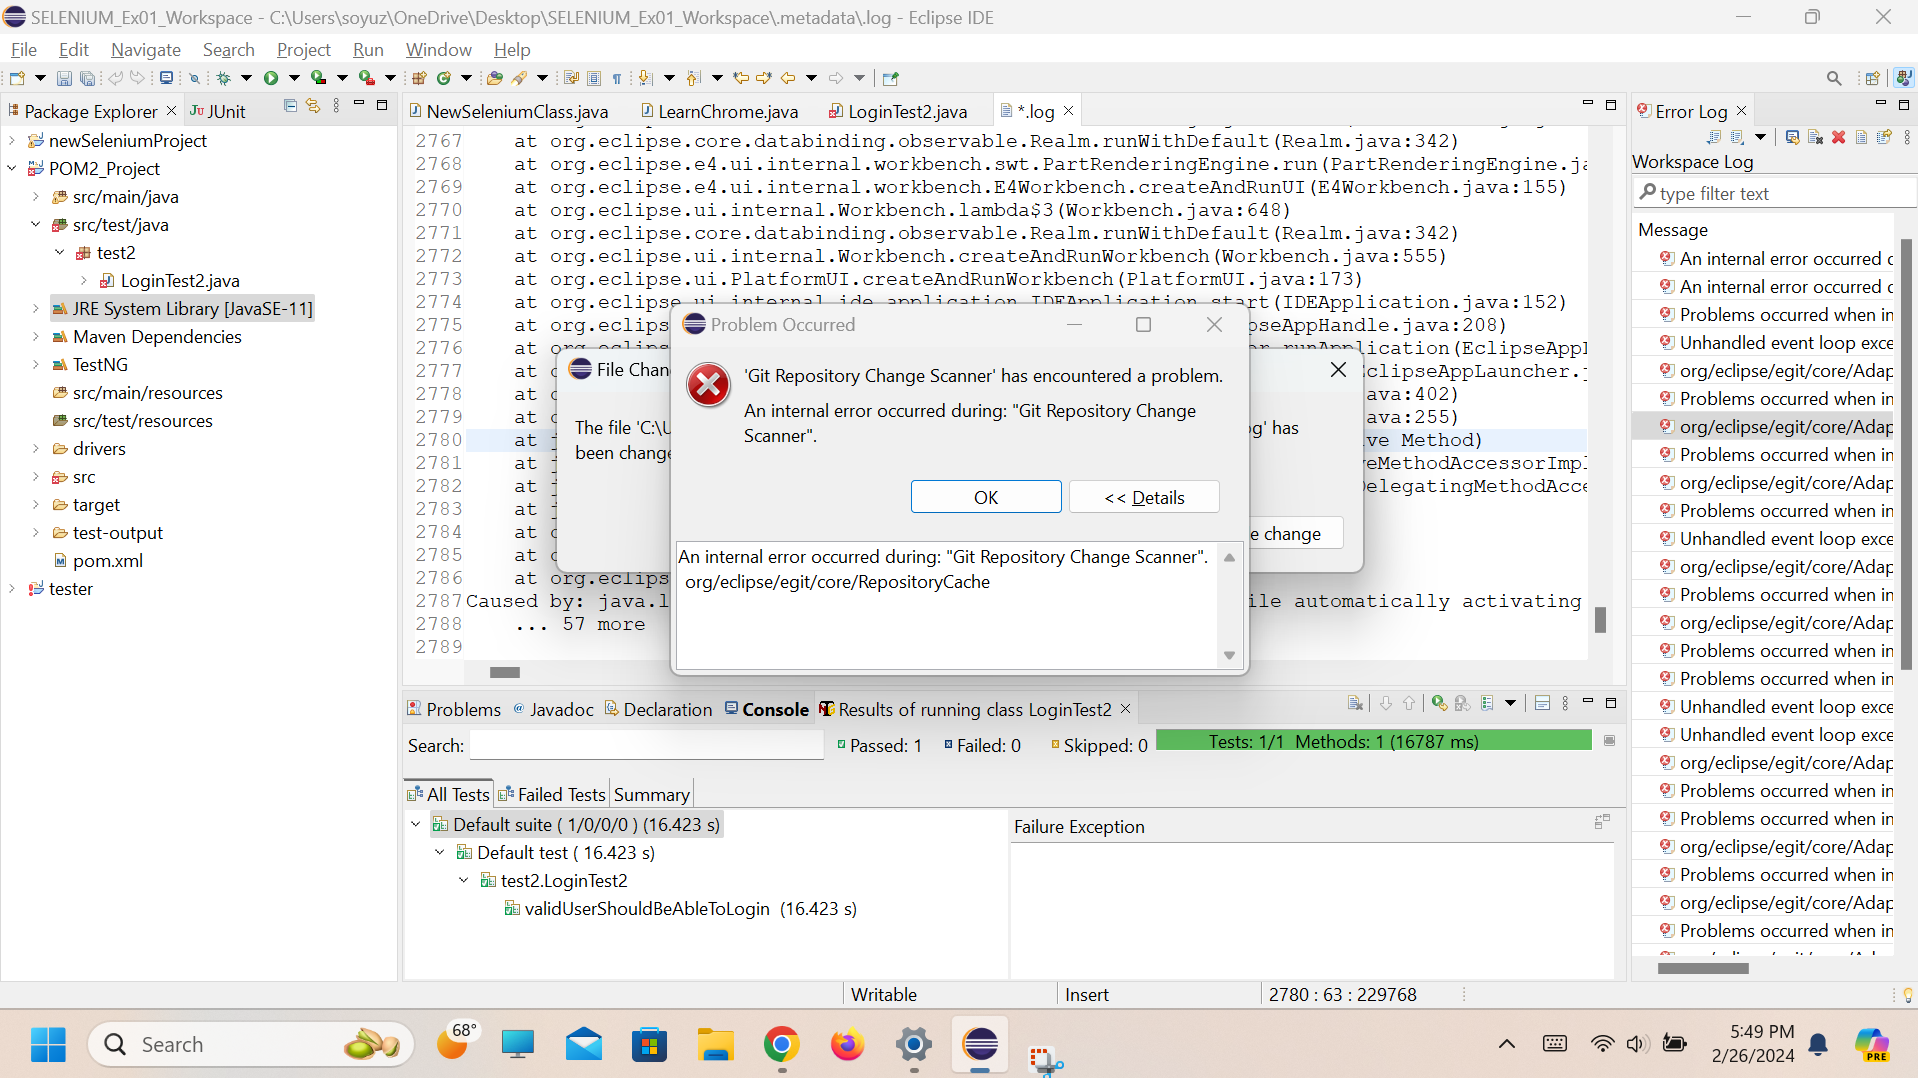The image size is (1918, 1078).
Task: Click Restore Log icon in Error Log
Action: (1884, 137)
